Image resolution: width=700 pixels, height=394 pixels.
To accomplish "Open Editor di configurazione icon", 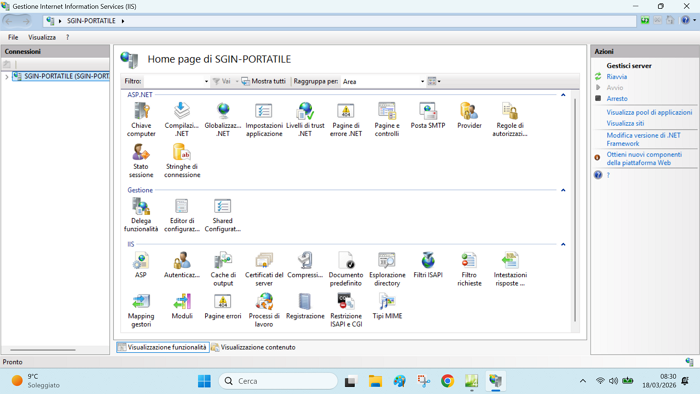I will pos(182,215).
